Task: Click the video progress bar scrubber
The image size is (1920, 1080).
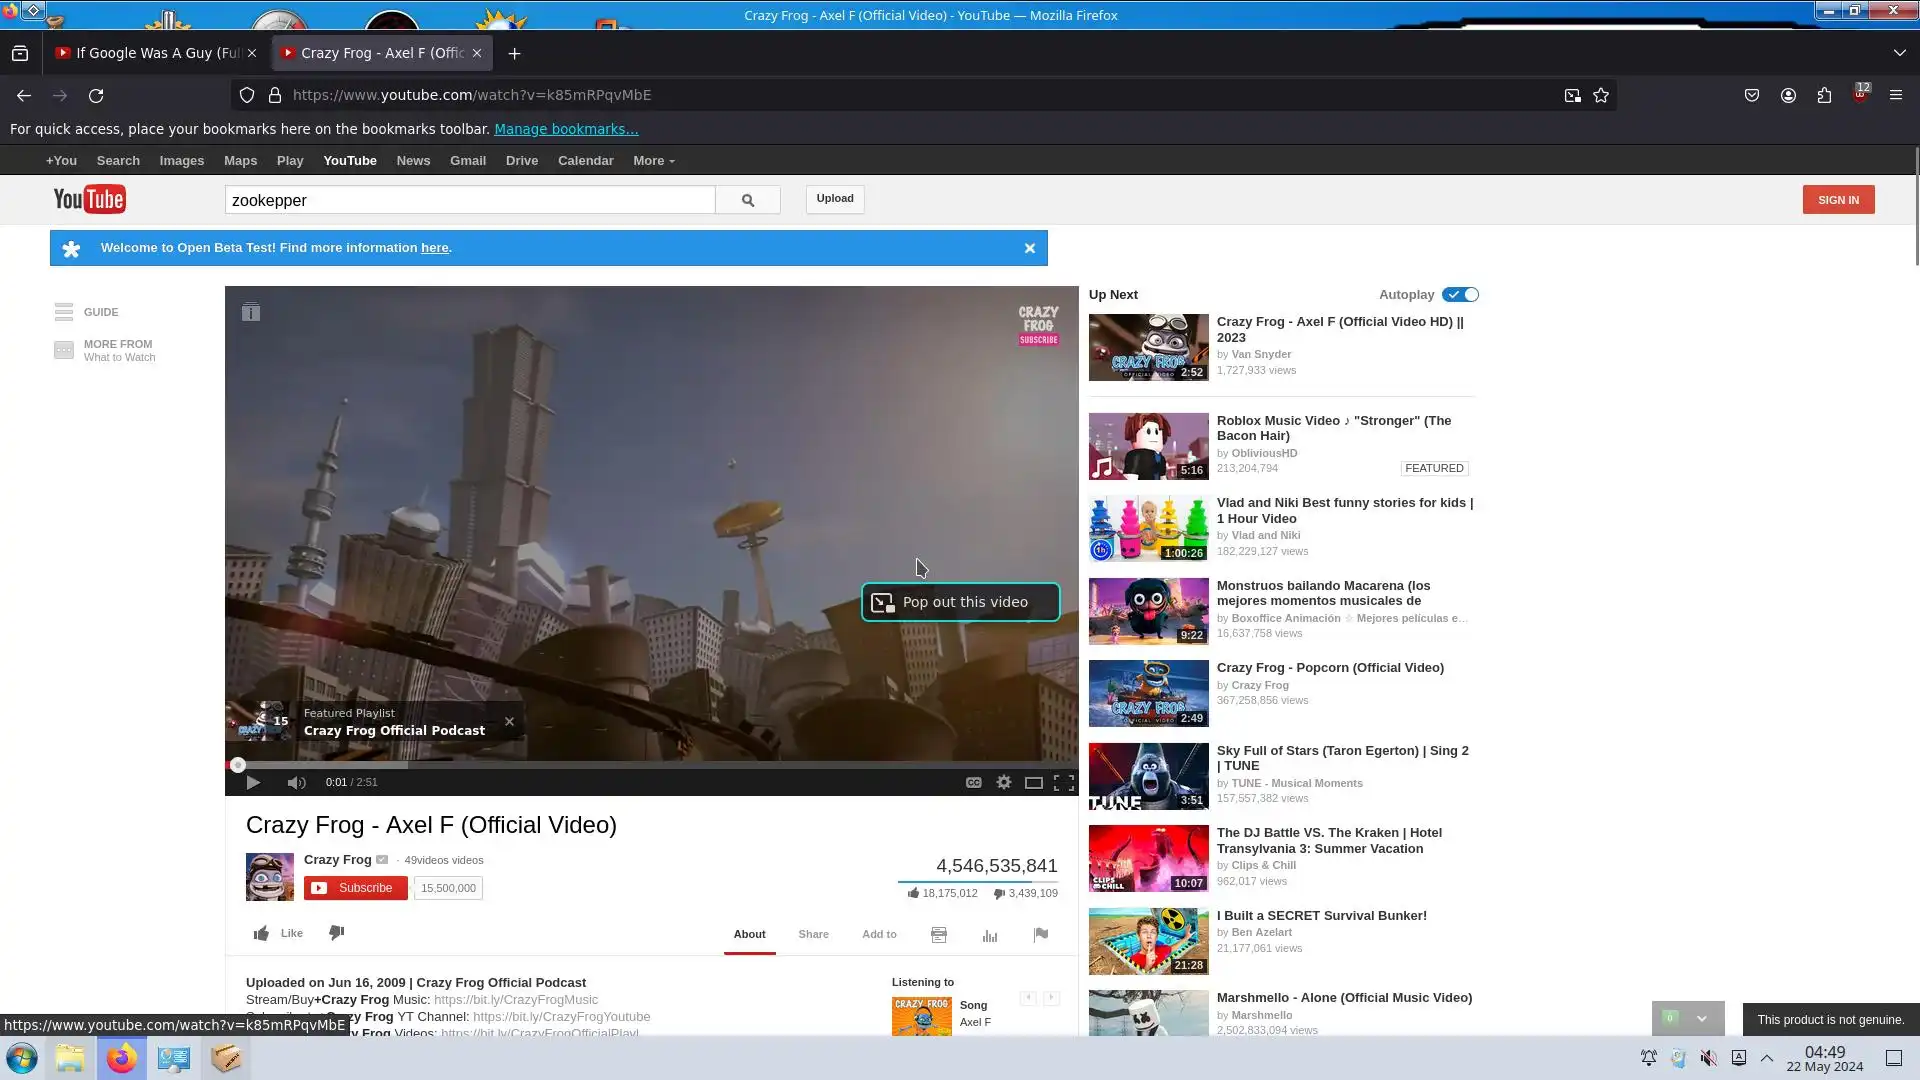Action: (x=238, y=765)
